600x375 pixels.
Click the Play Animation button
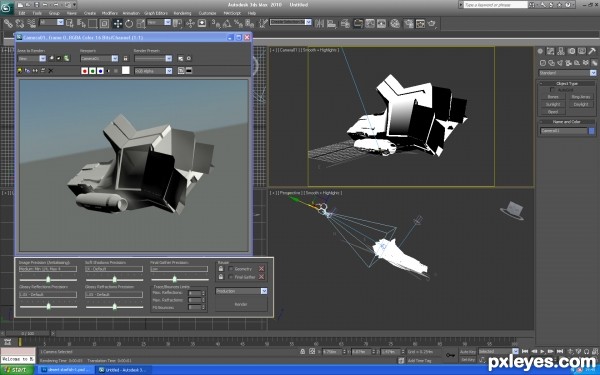point(542,351)
